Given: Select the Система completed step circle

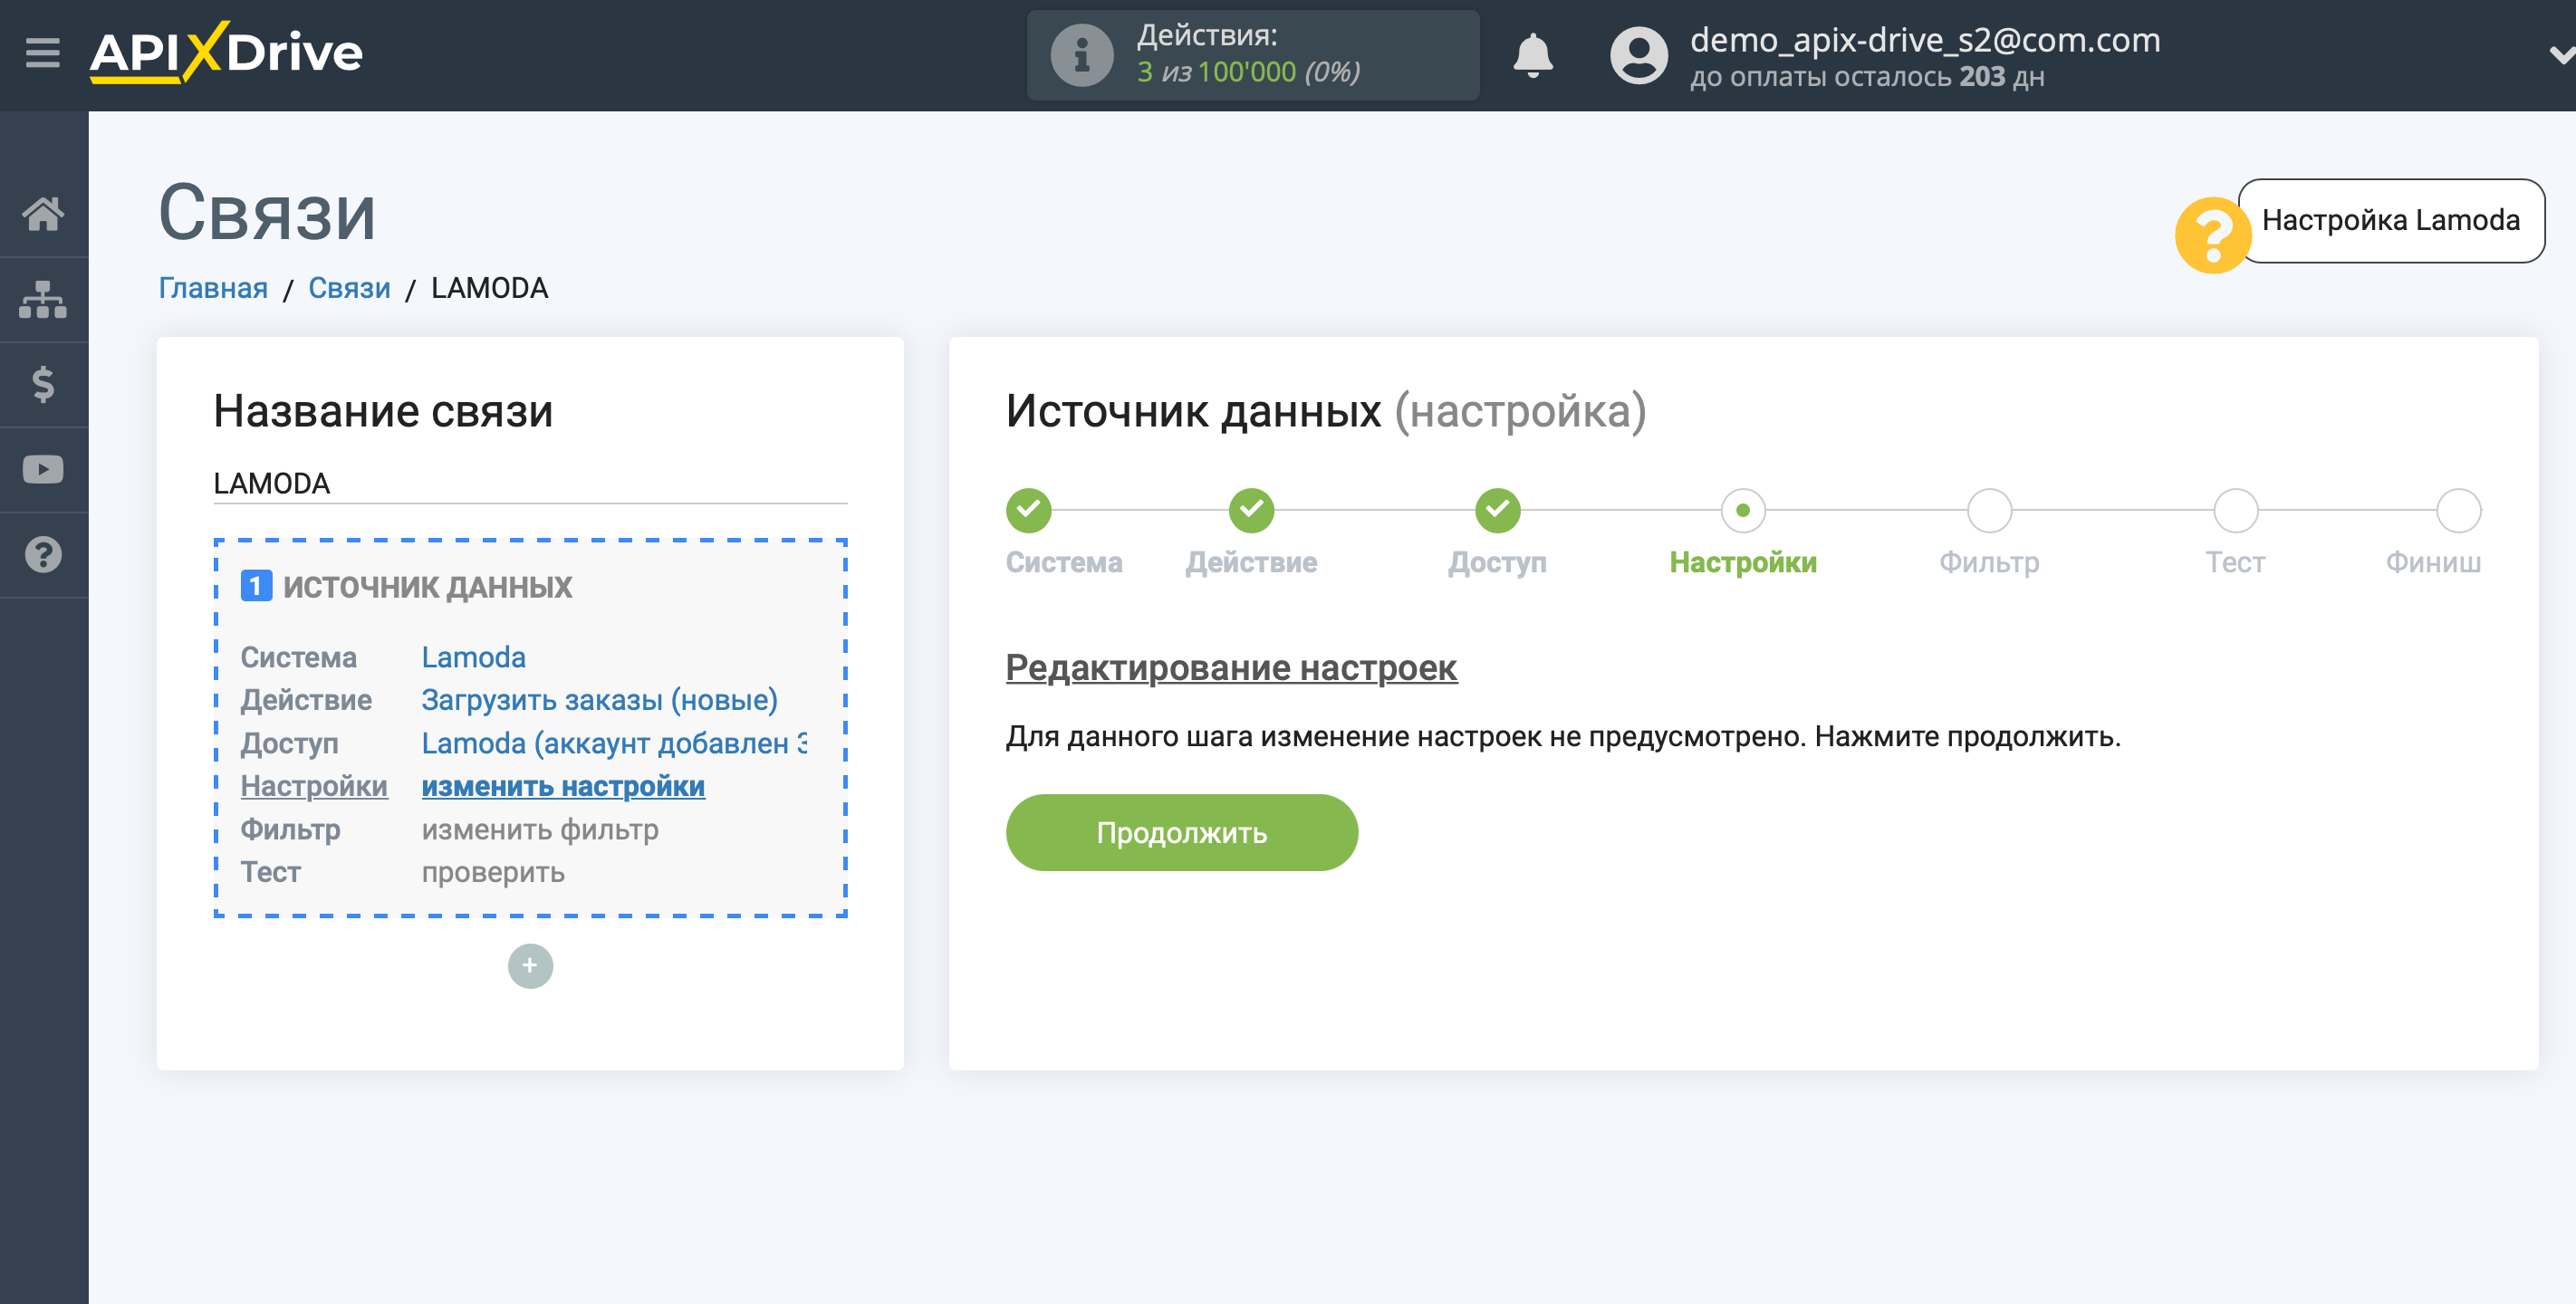Looking at the screenshot, I should (x=1028, y=511).
